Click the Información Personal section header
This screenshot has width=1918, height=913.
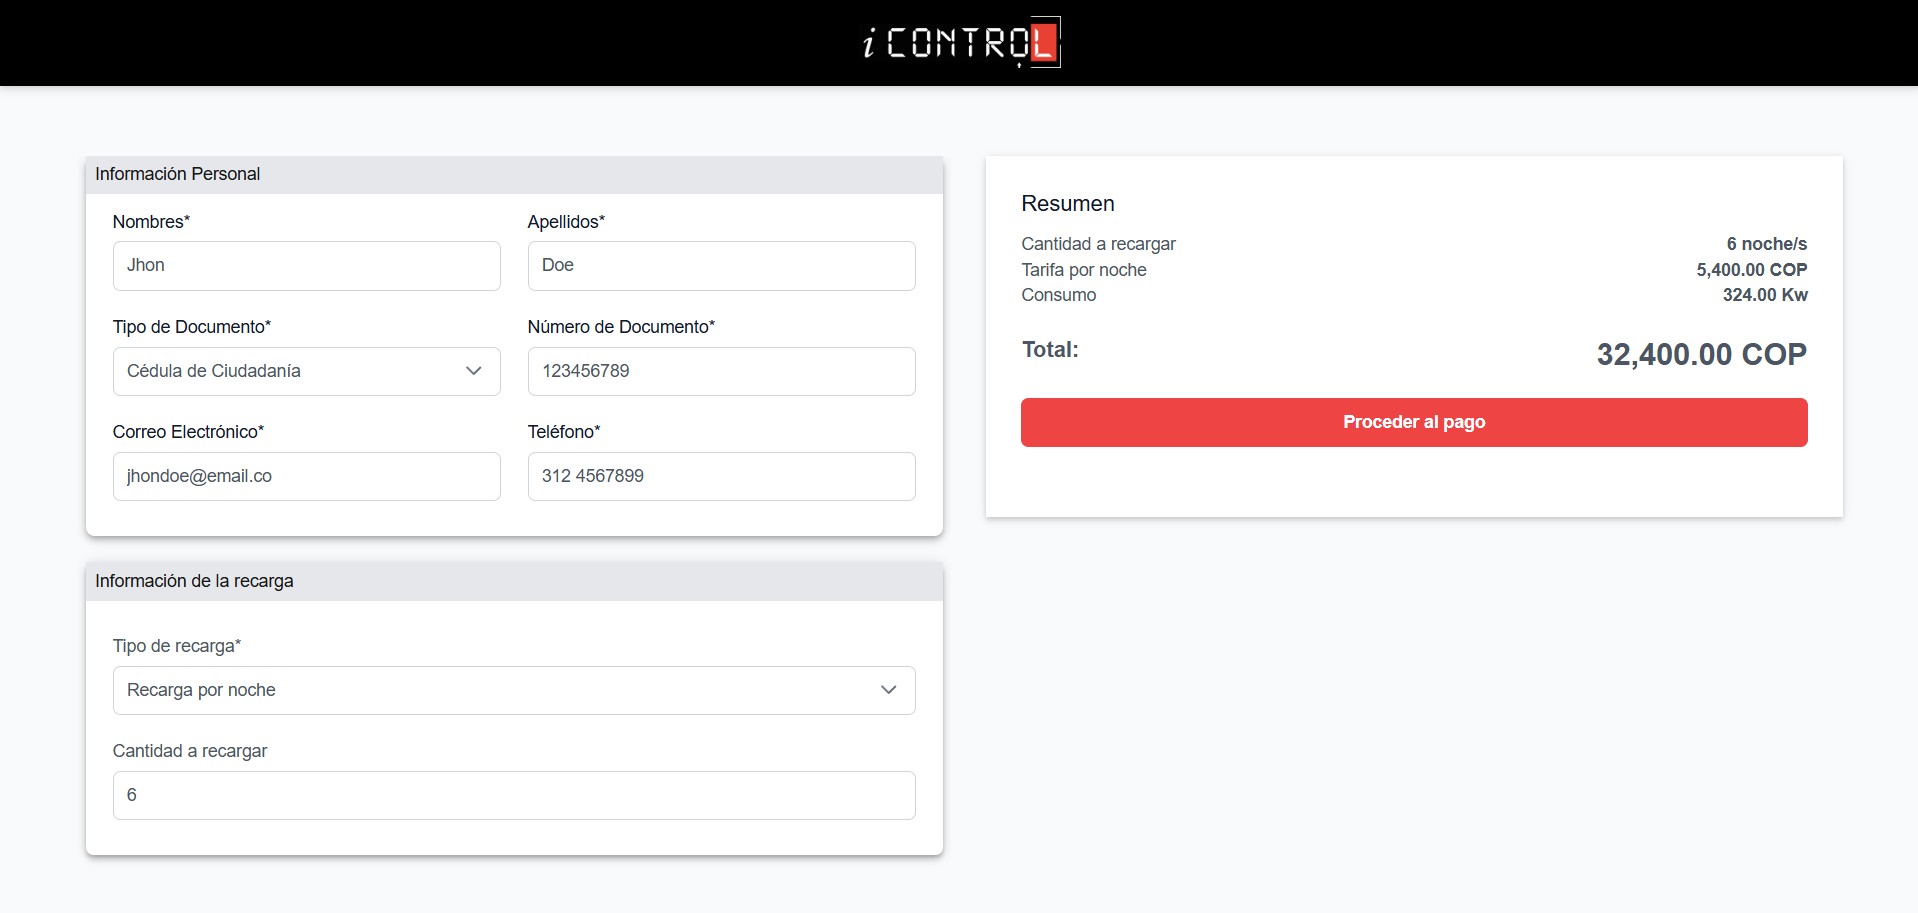[x=178, y=174]
